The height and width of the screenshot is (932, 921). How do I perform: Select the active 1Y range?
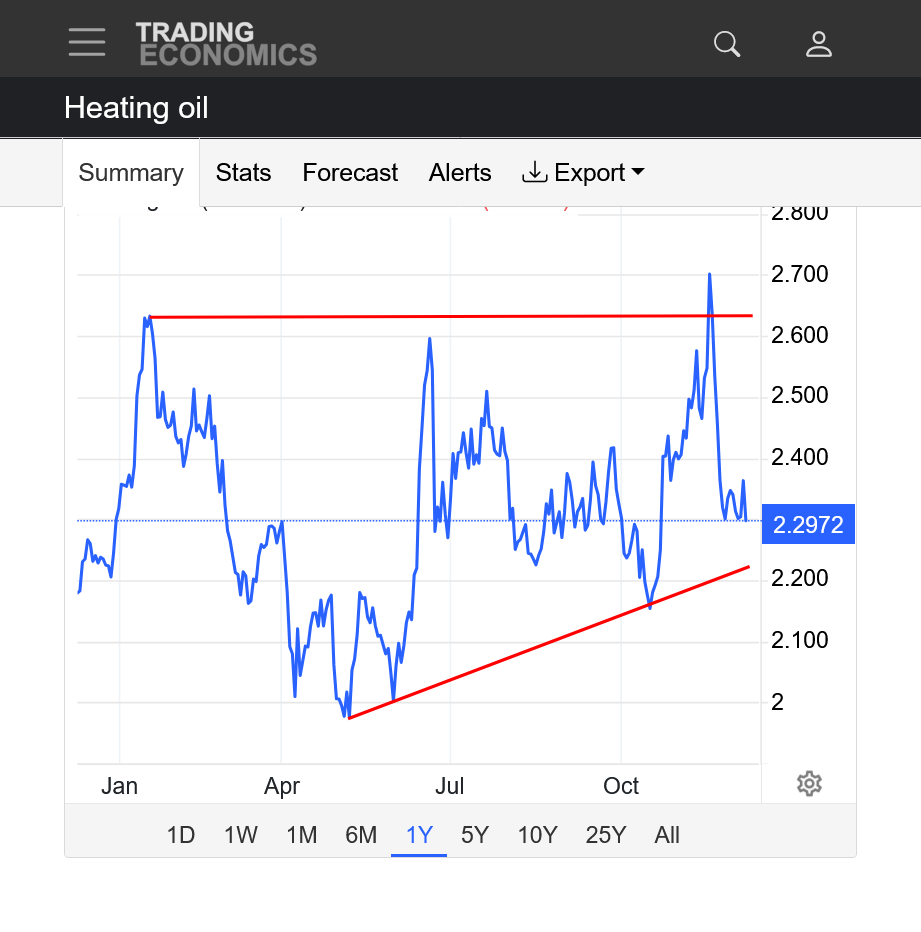[x=419, y=835]
